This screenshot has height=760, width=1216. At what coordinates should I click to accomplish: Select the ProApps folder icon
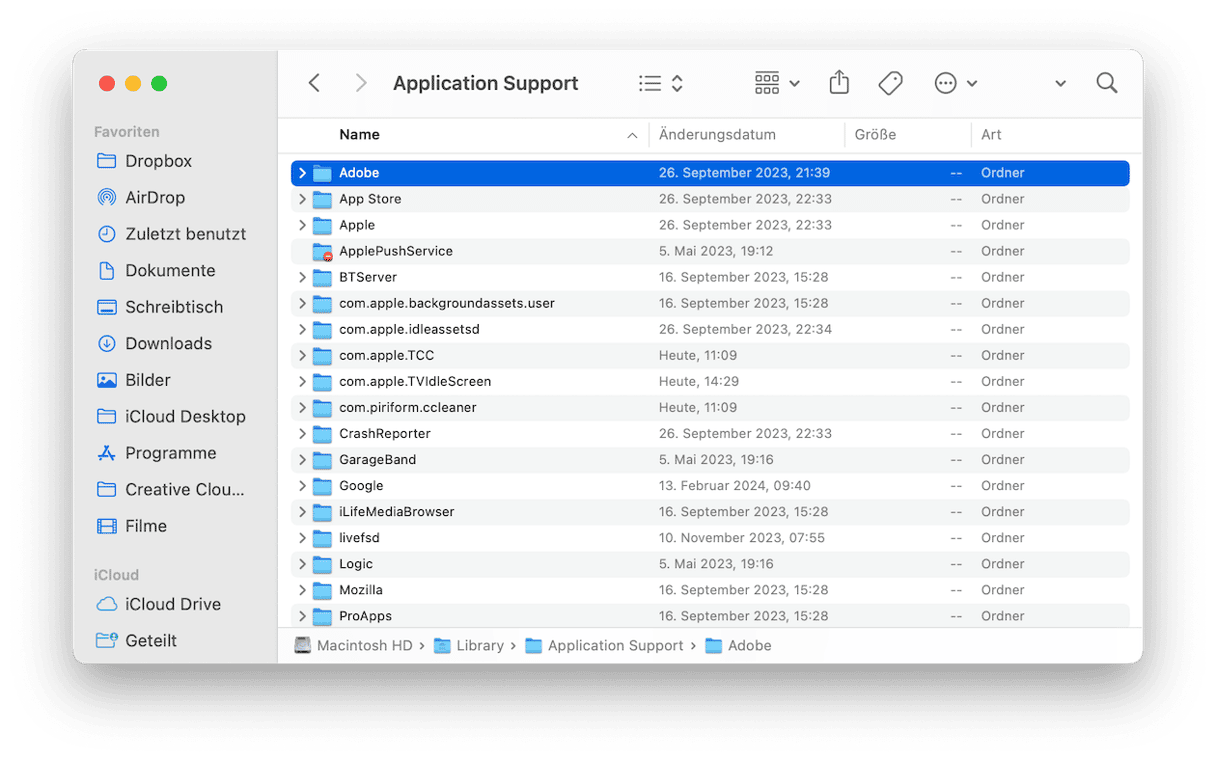322,616
